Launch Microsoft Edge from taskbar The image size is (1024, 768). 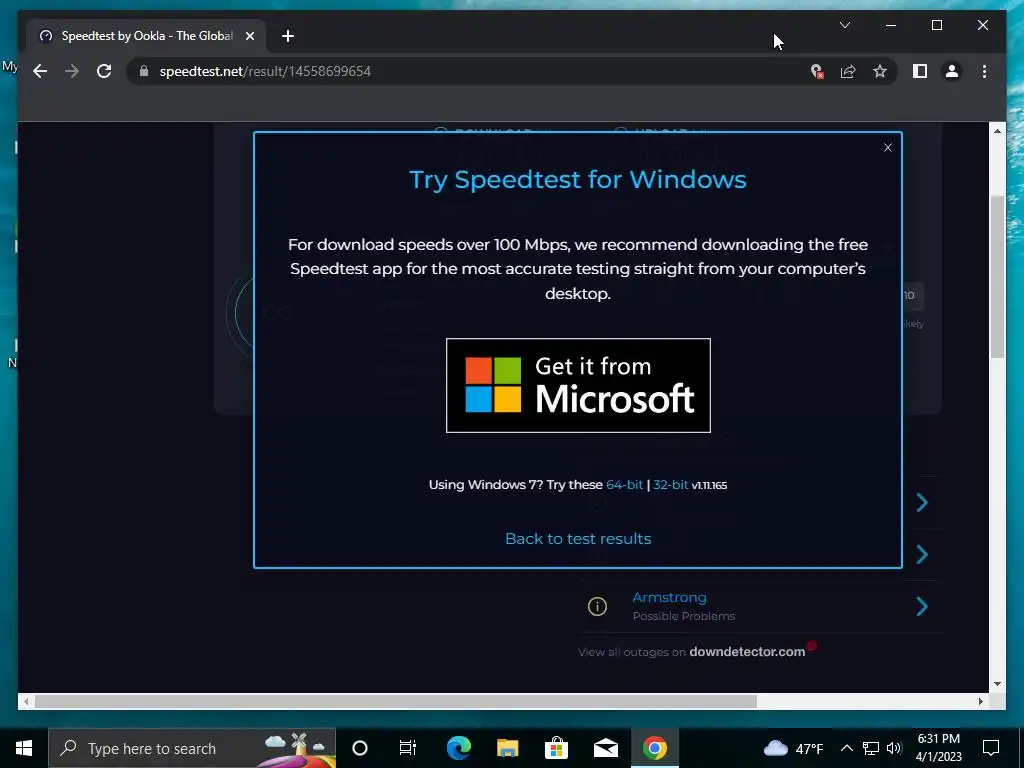(458, 748)
